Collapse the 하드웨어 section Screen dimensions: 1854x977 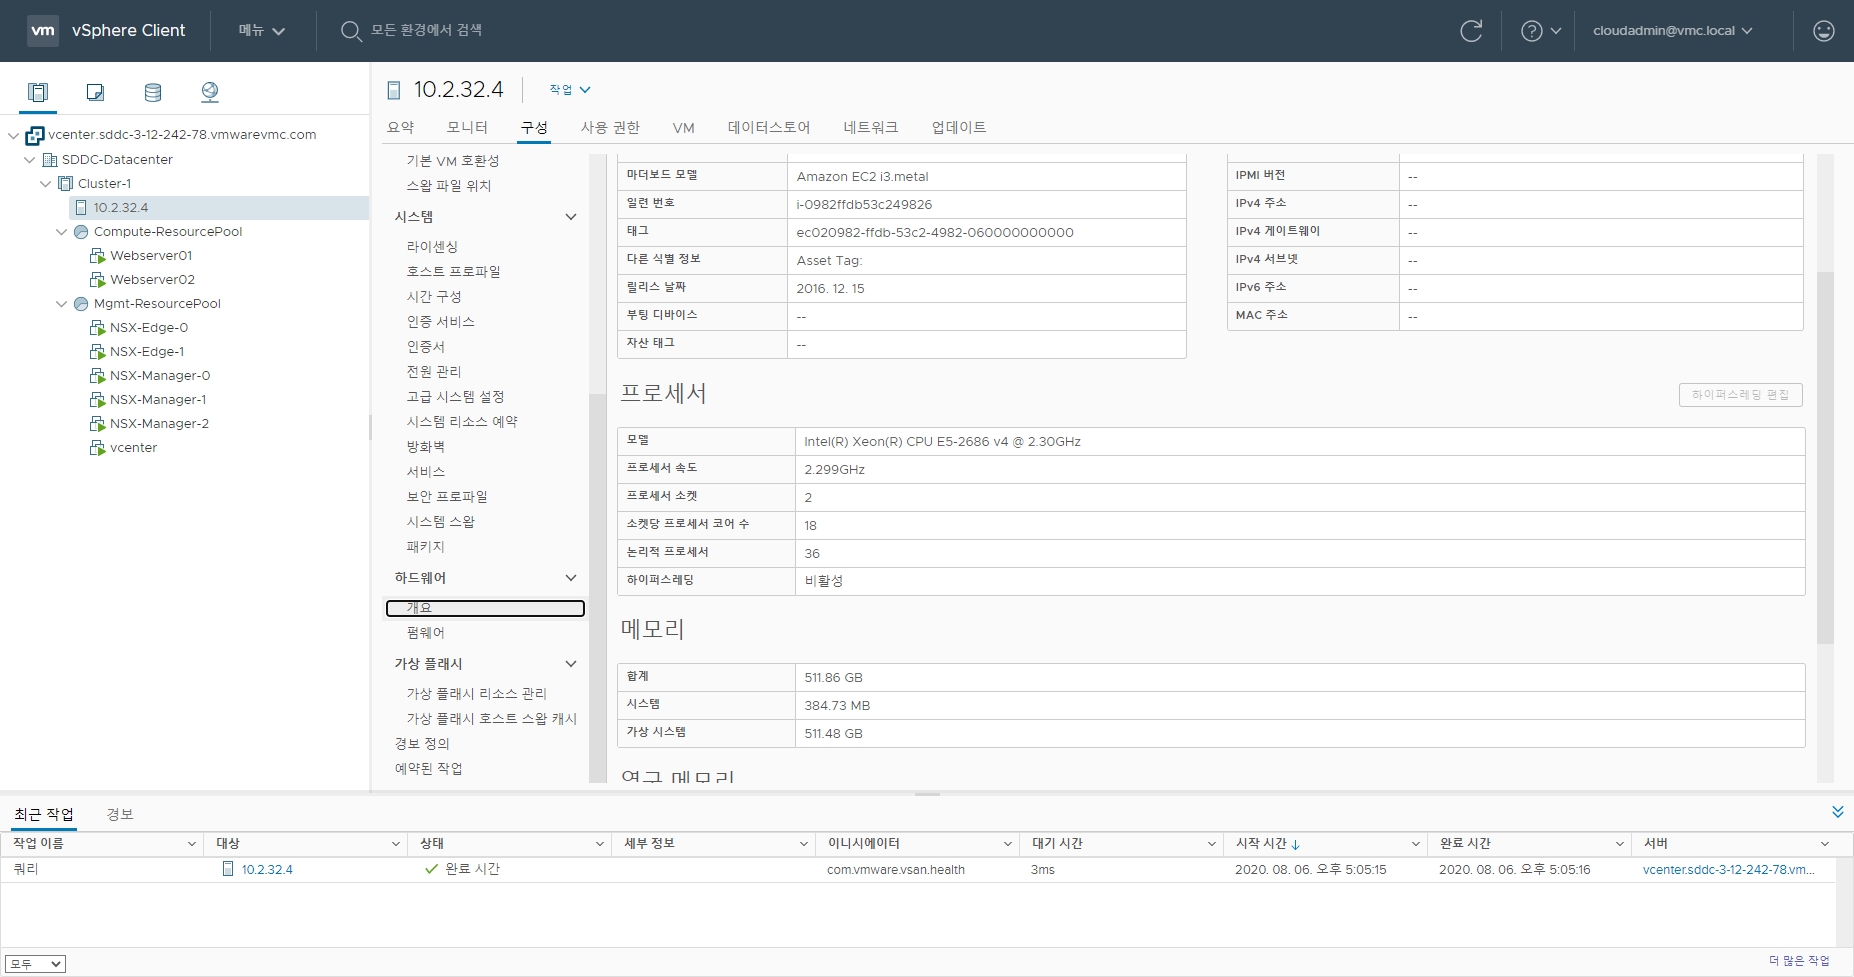pos(571,578)
